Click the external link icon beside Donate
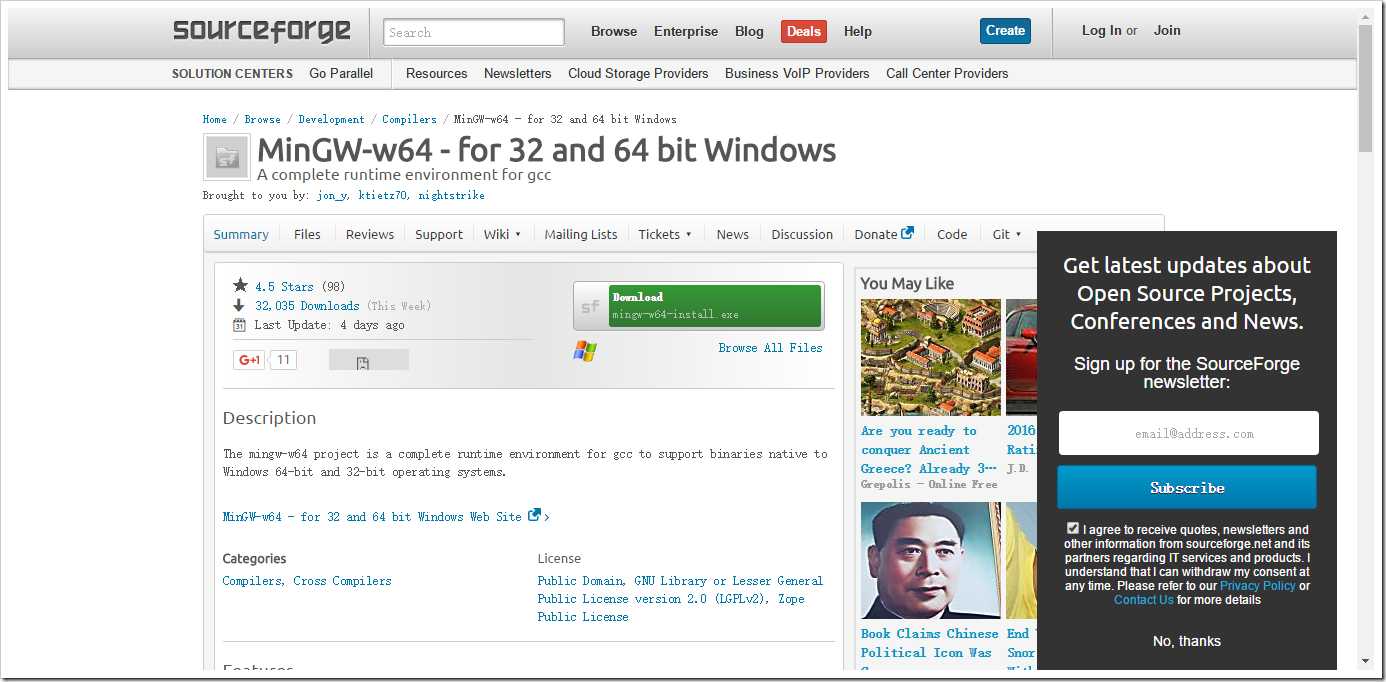1386x682 pixels. coord(908,233)
